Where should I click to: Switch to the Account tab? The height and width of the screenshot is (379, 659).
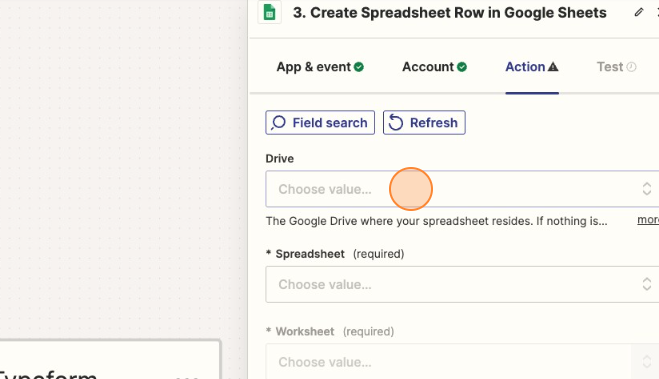click(435, 67)
